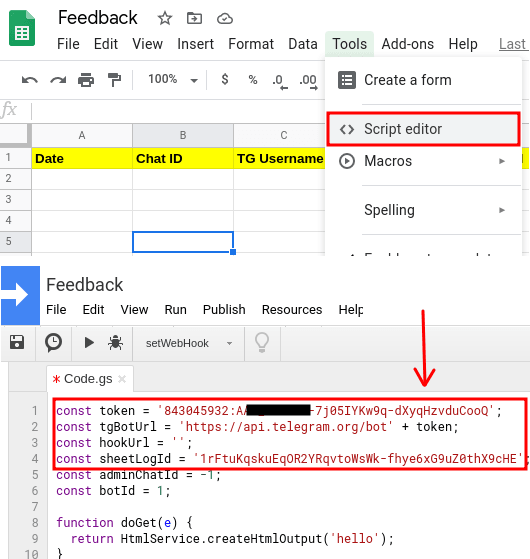Check cloud save status icon

click(x=225, y=18)
